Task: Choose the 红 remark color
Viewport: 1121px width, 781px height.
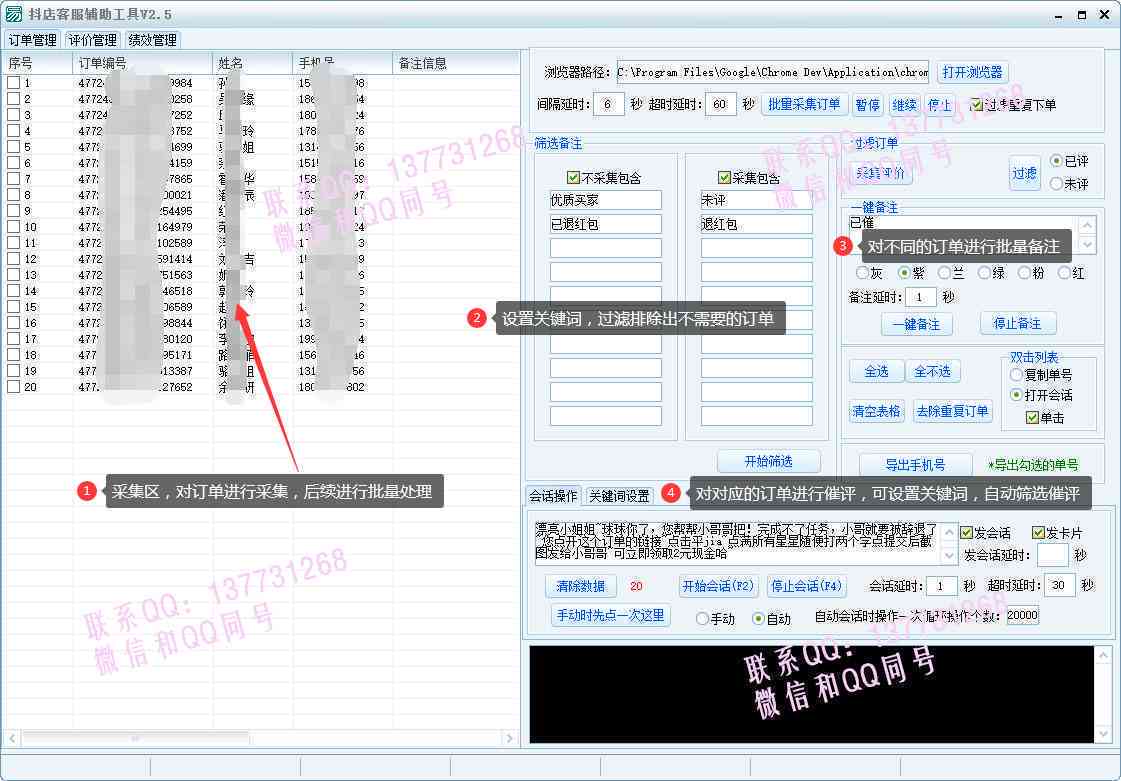Action: point(1064,272)
